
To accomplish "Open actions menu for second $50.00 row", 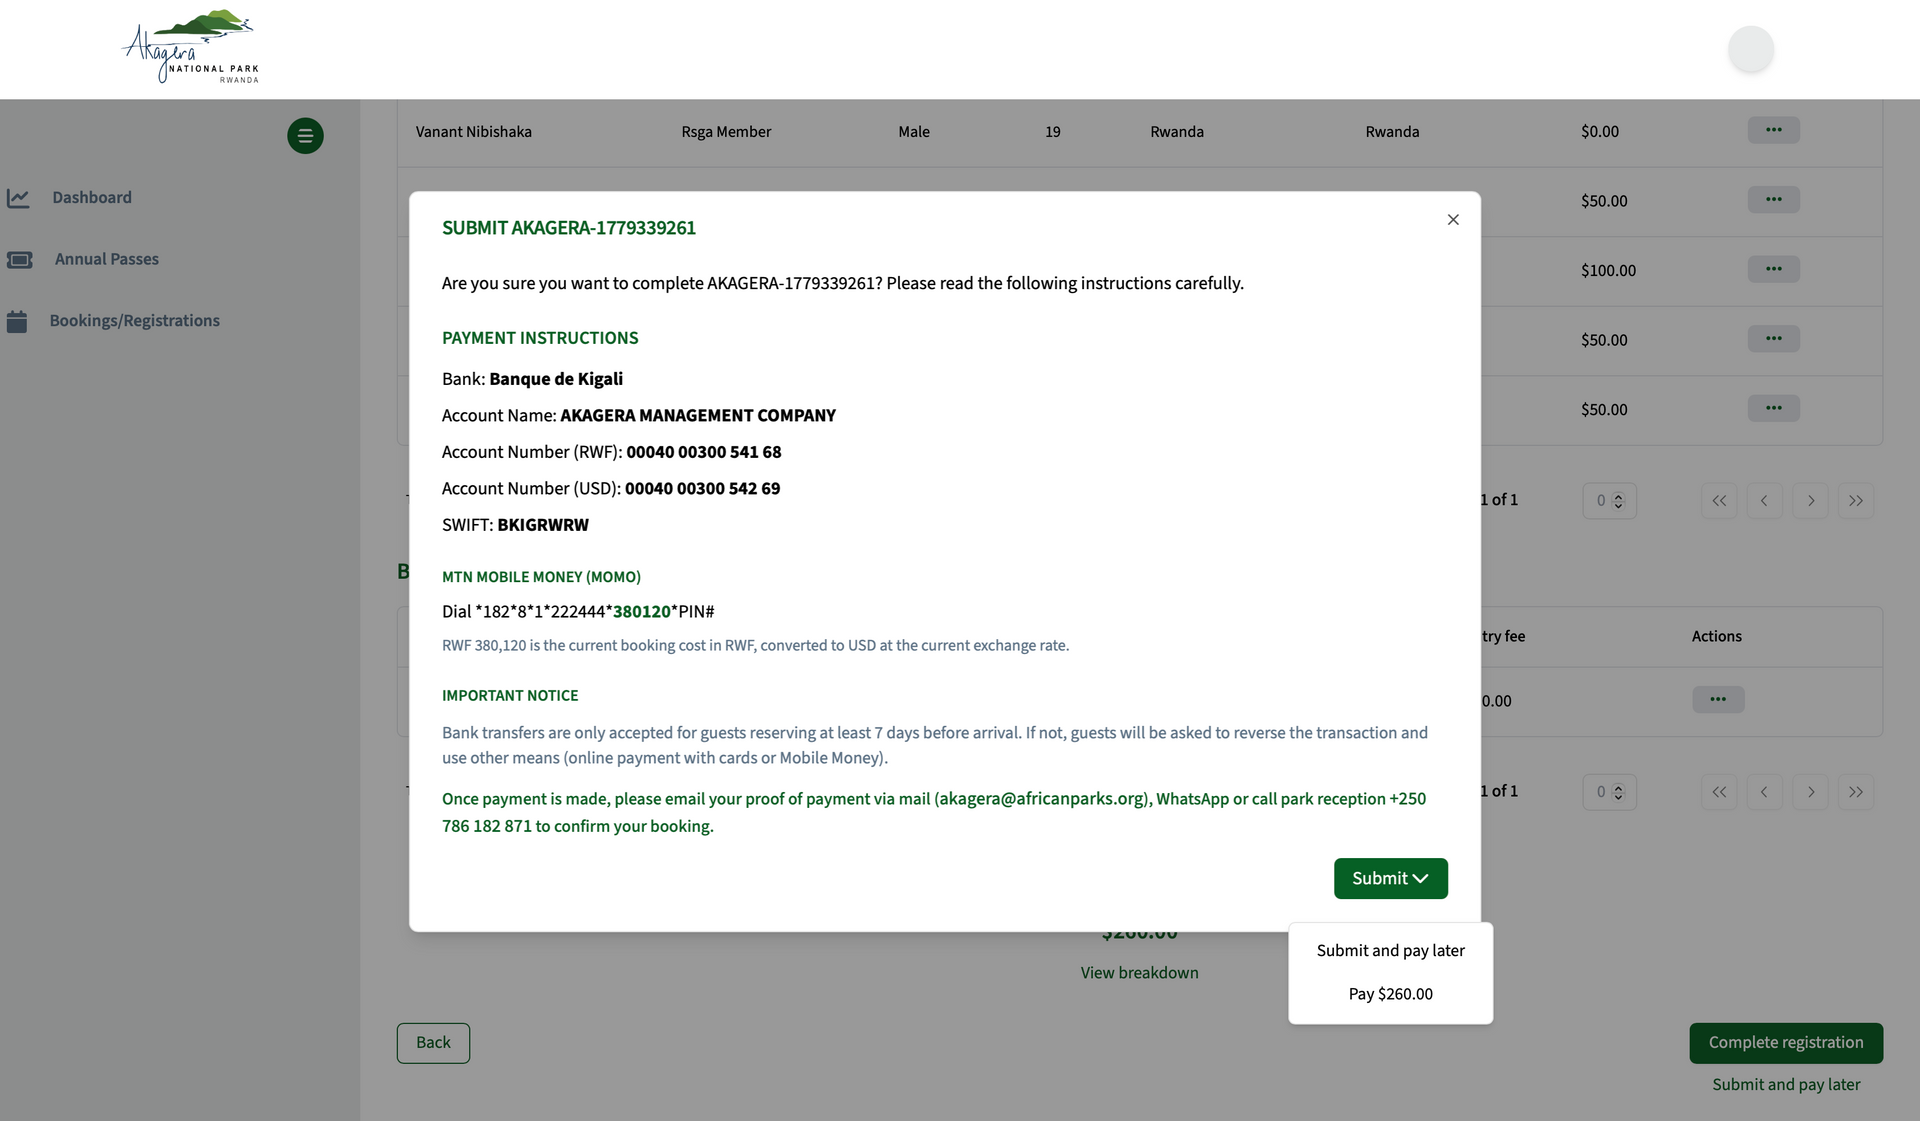I will [x=1773, y=339].
